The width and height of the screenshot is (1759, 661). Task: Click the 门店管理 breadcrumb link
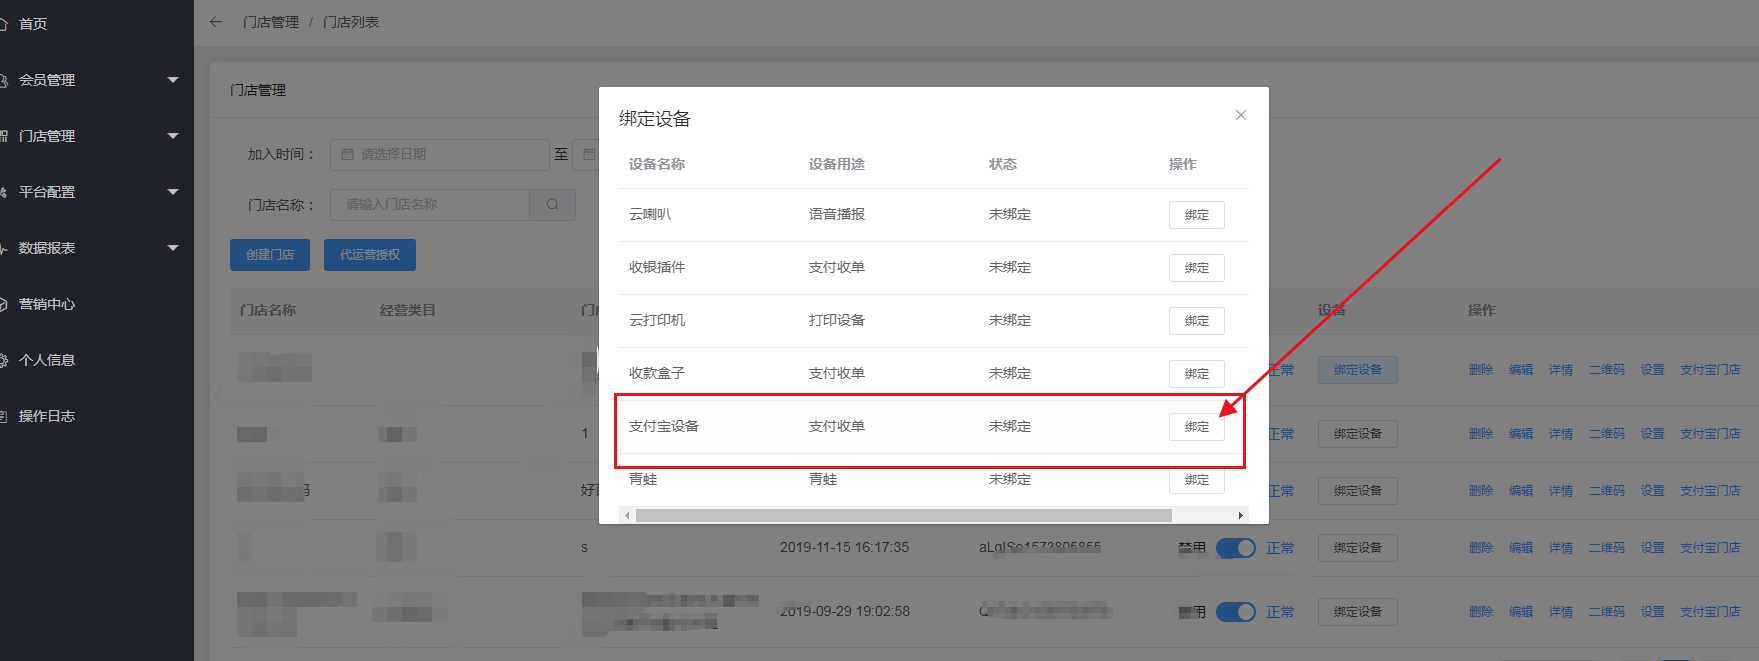(271, 22)
